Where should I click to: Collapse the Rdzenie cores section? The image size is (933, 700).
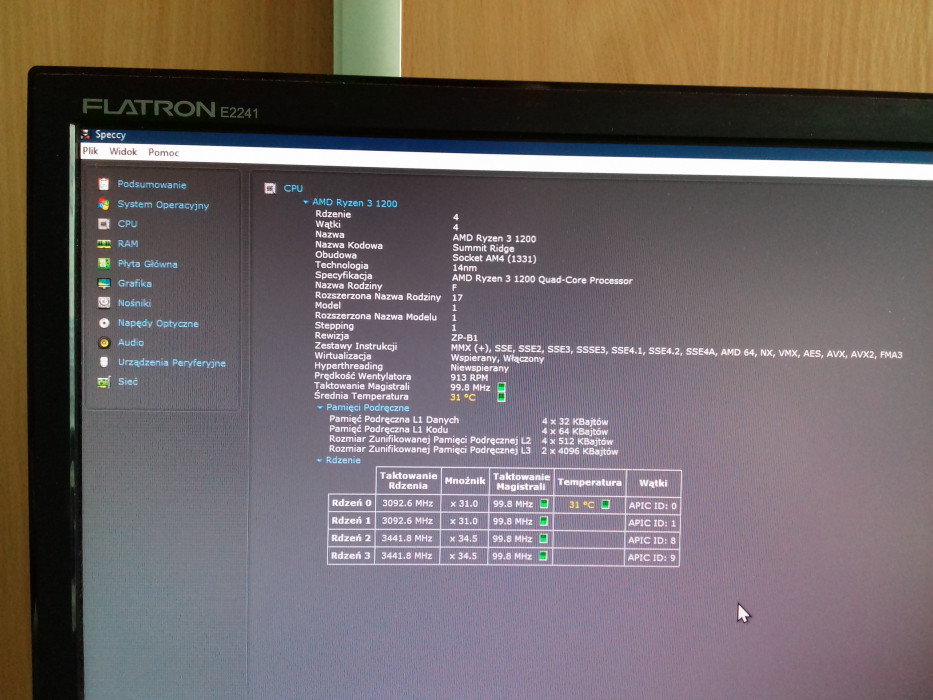tap(320, 460)
